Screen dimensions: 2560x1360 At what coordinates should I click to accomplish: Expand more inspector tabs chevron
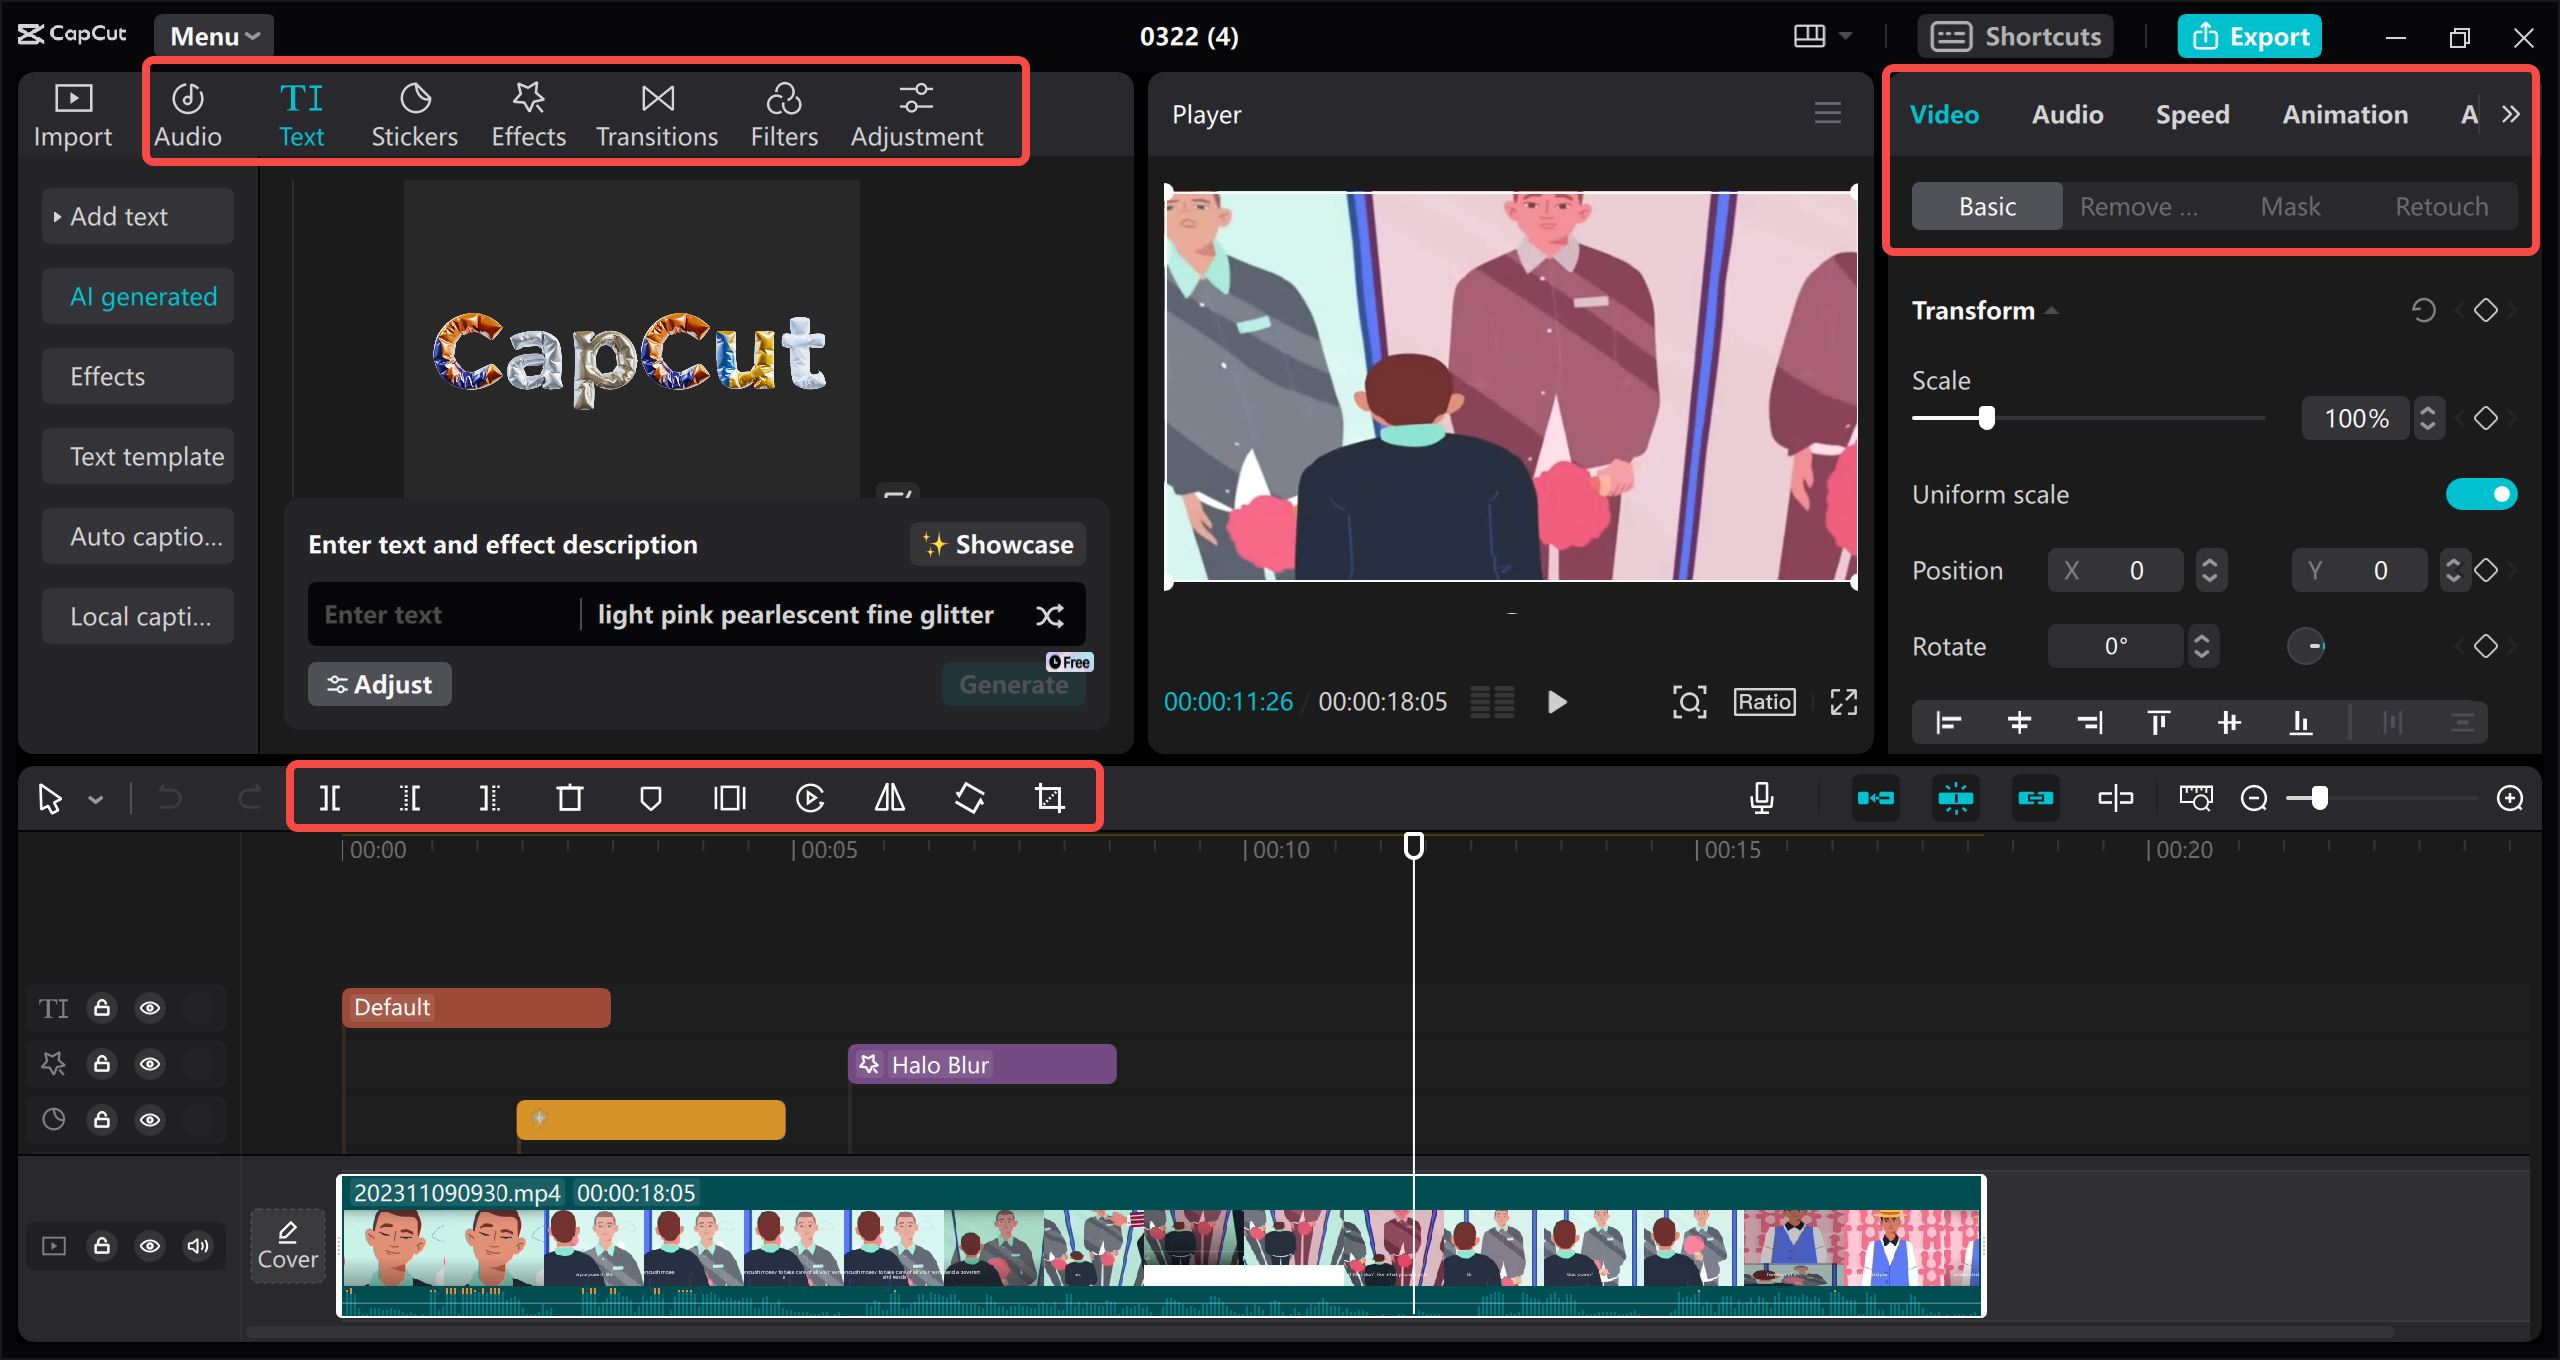click(x=2511, y=114)
